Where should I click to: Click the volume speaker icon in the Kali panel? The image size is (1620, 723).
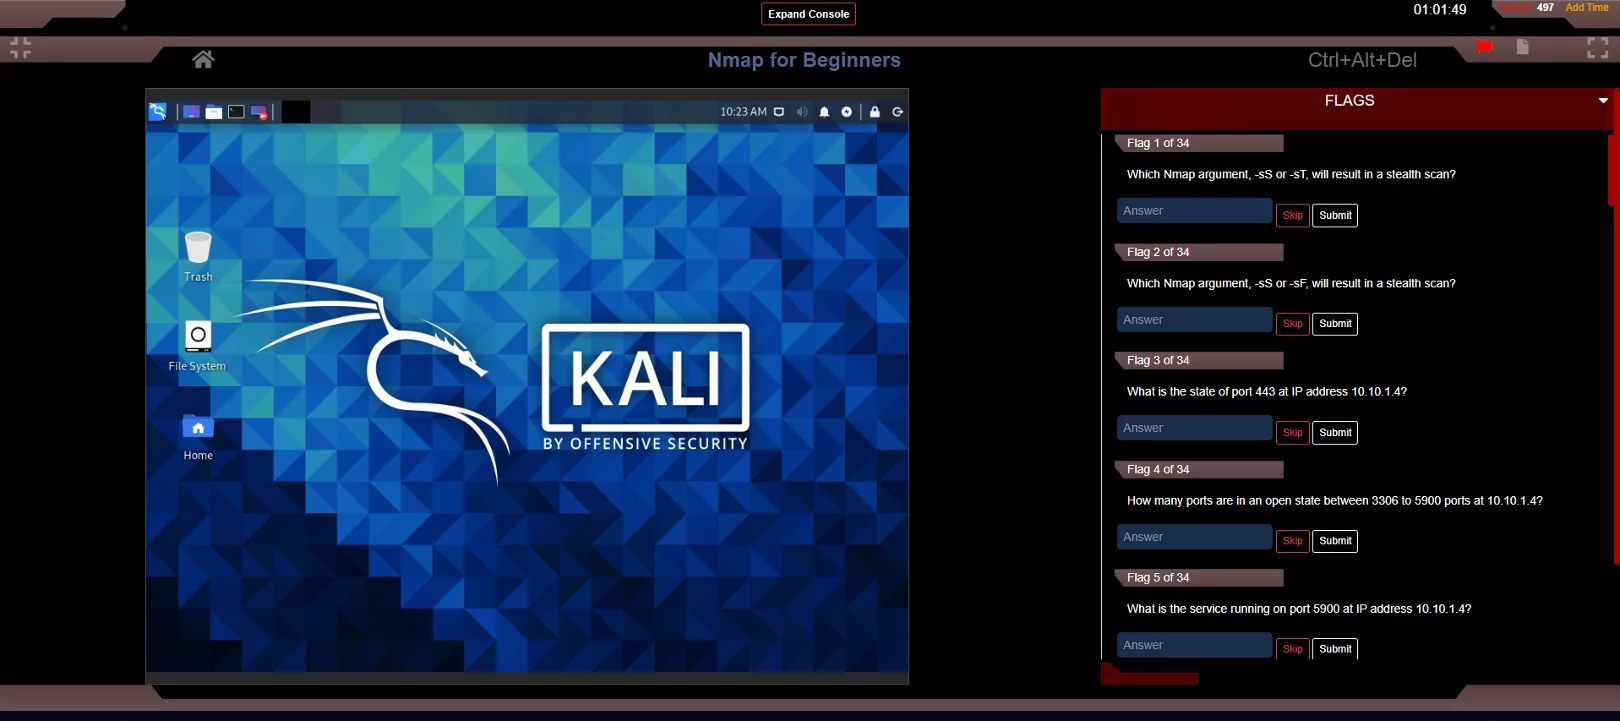[x=802, y=112]
